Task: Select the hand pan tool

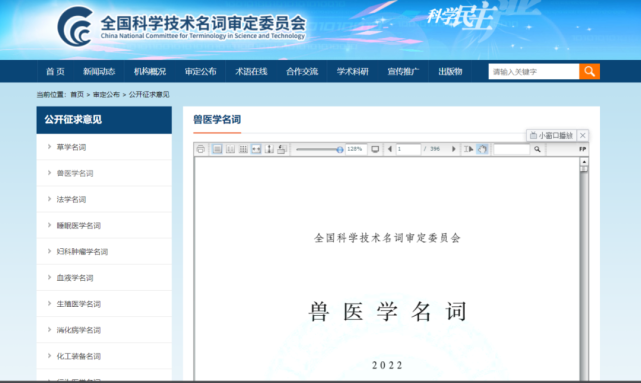Action: coord(482,149)
